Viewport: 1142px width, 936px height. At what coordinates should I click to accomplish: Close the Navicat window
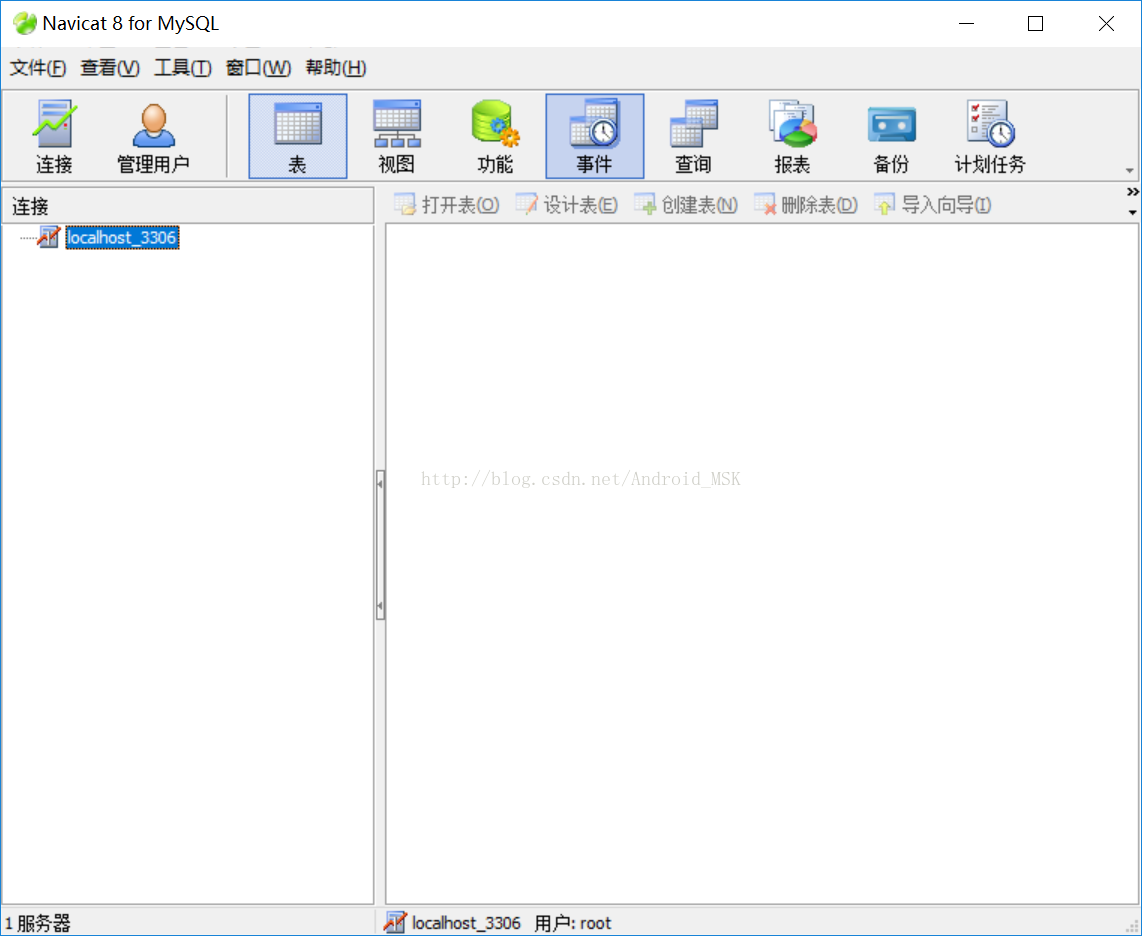click(x=1106, y=23)
